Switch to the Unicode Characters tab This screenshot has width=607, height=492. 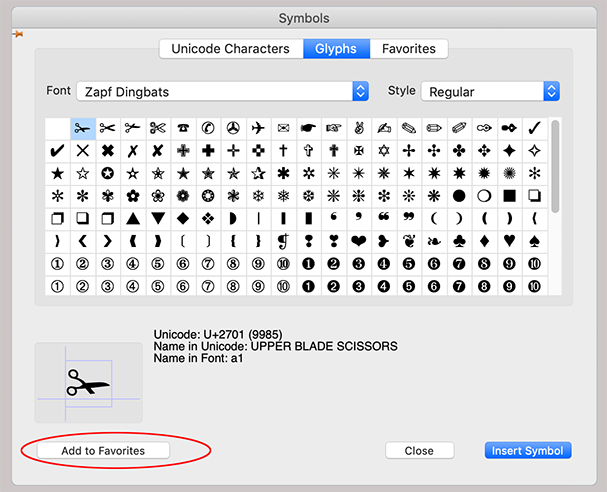click(x=231, y=49)
